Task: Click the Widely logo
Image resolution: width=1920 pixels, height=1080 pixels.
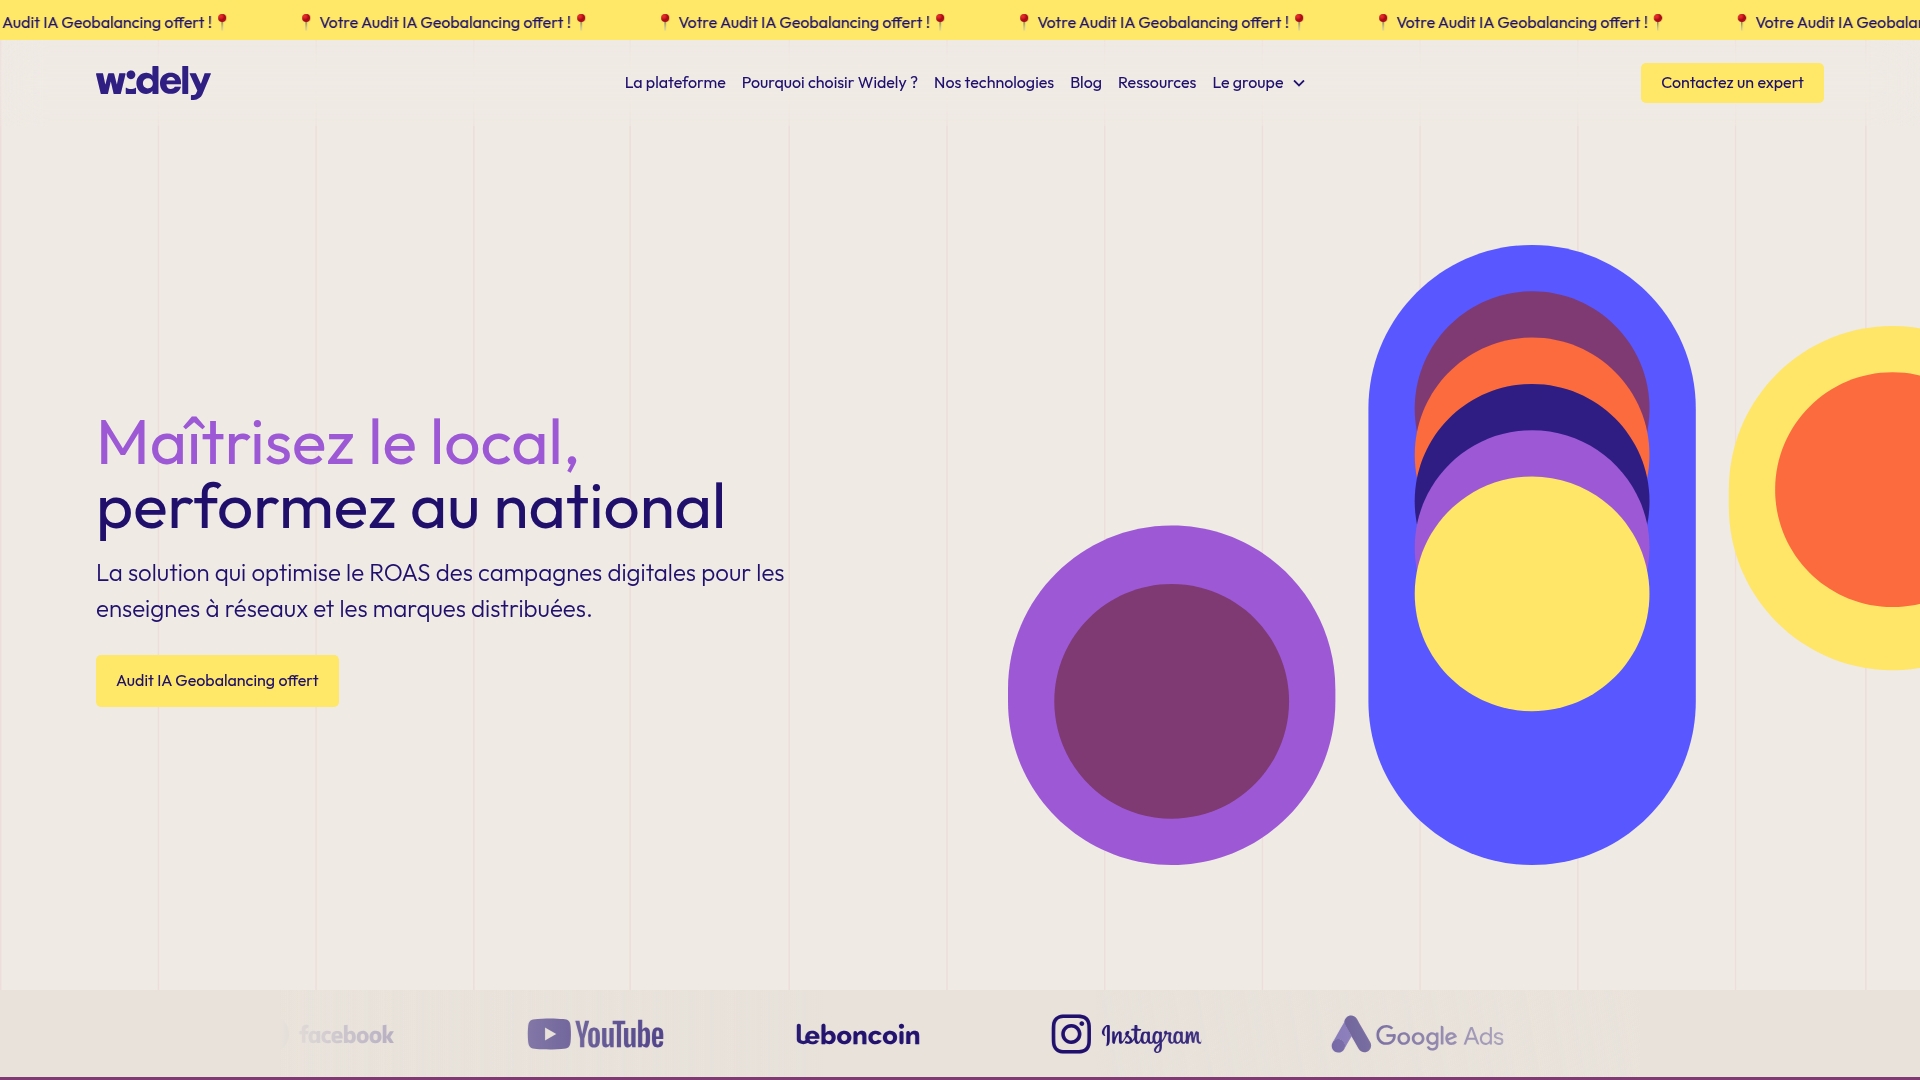Action: (152, 82)
